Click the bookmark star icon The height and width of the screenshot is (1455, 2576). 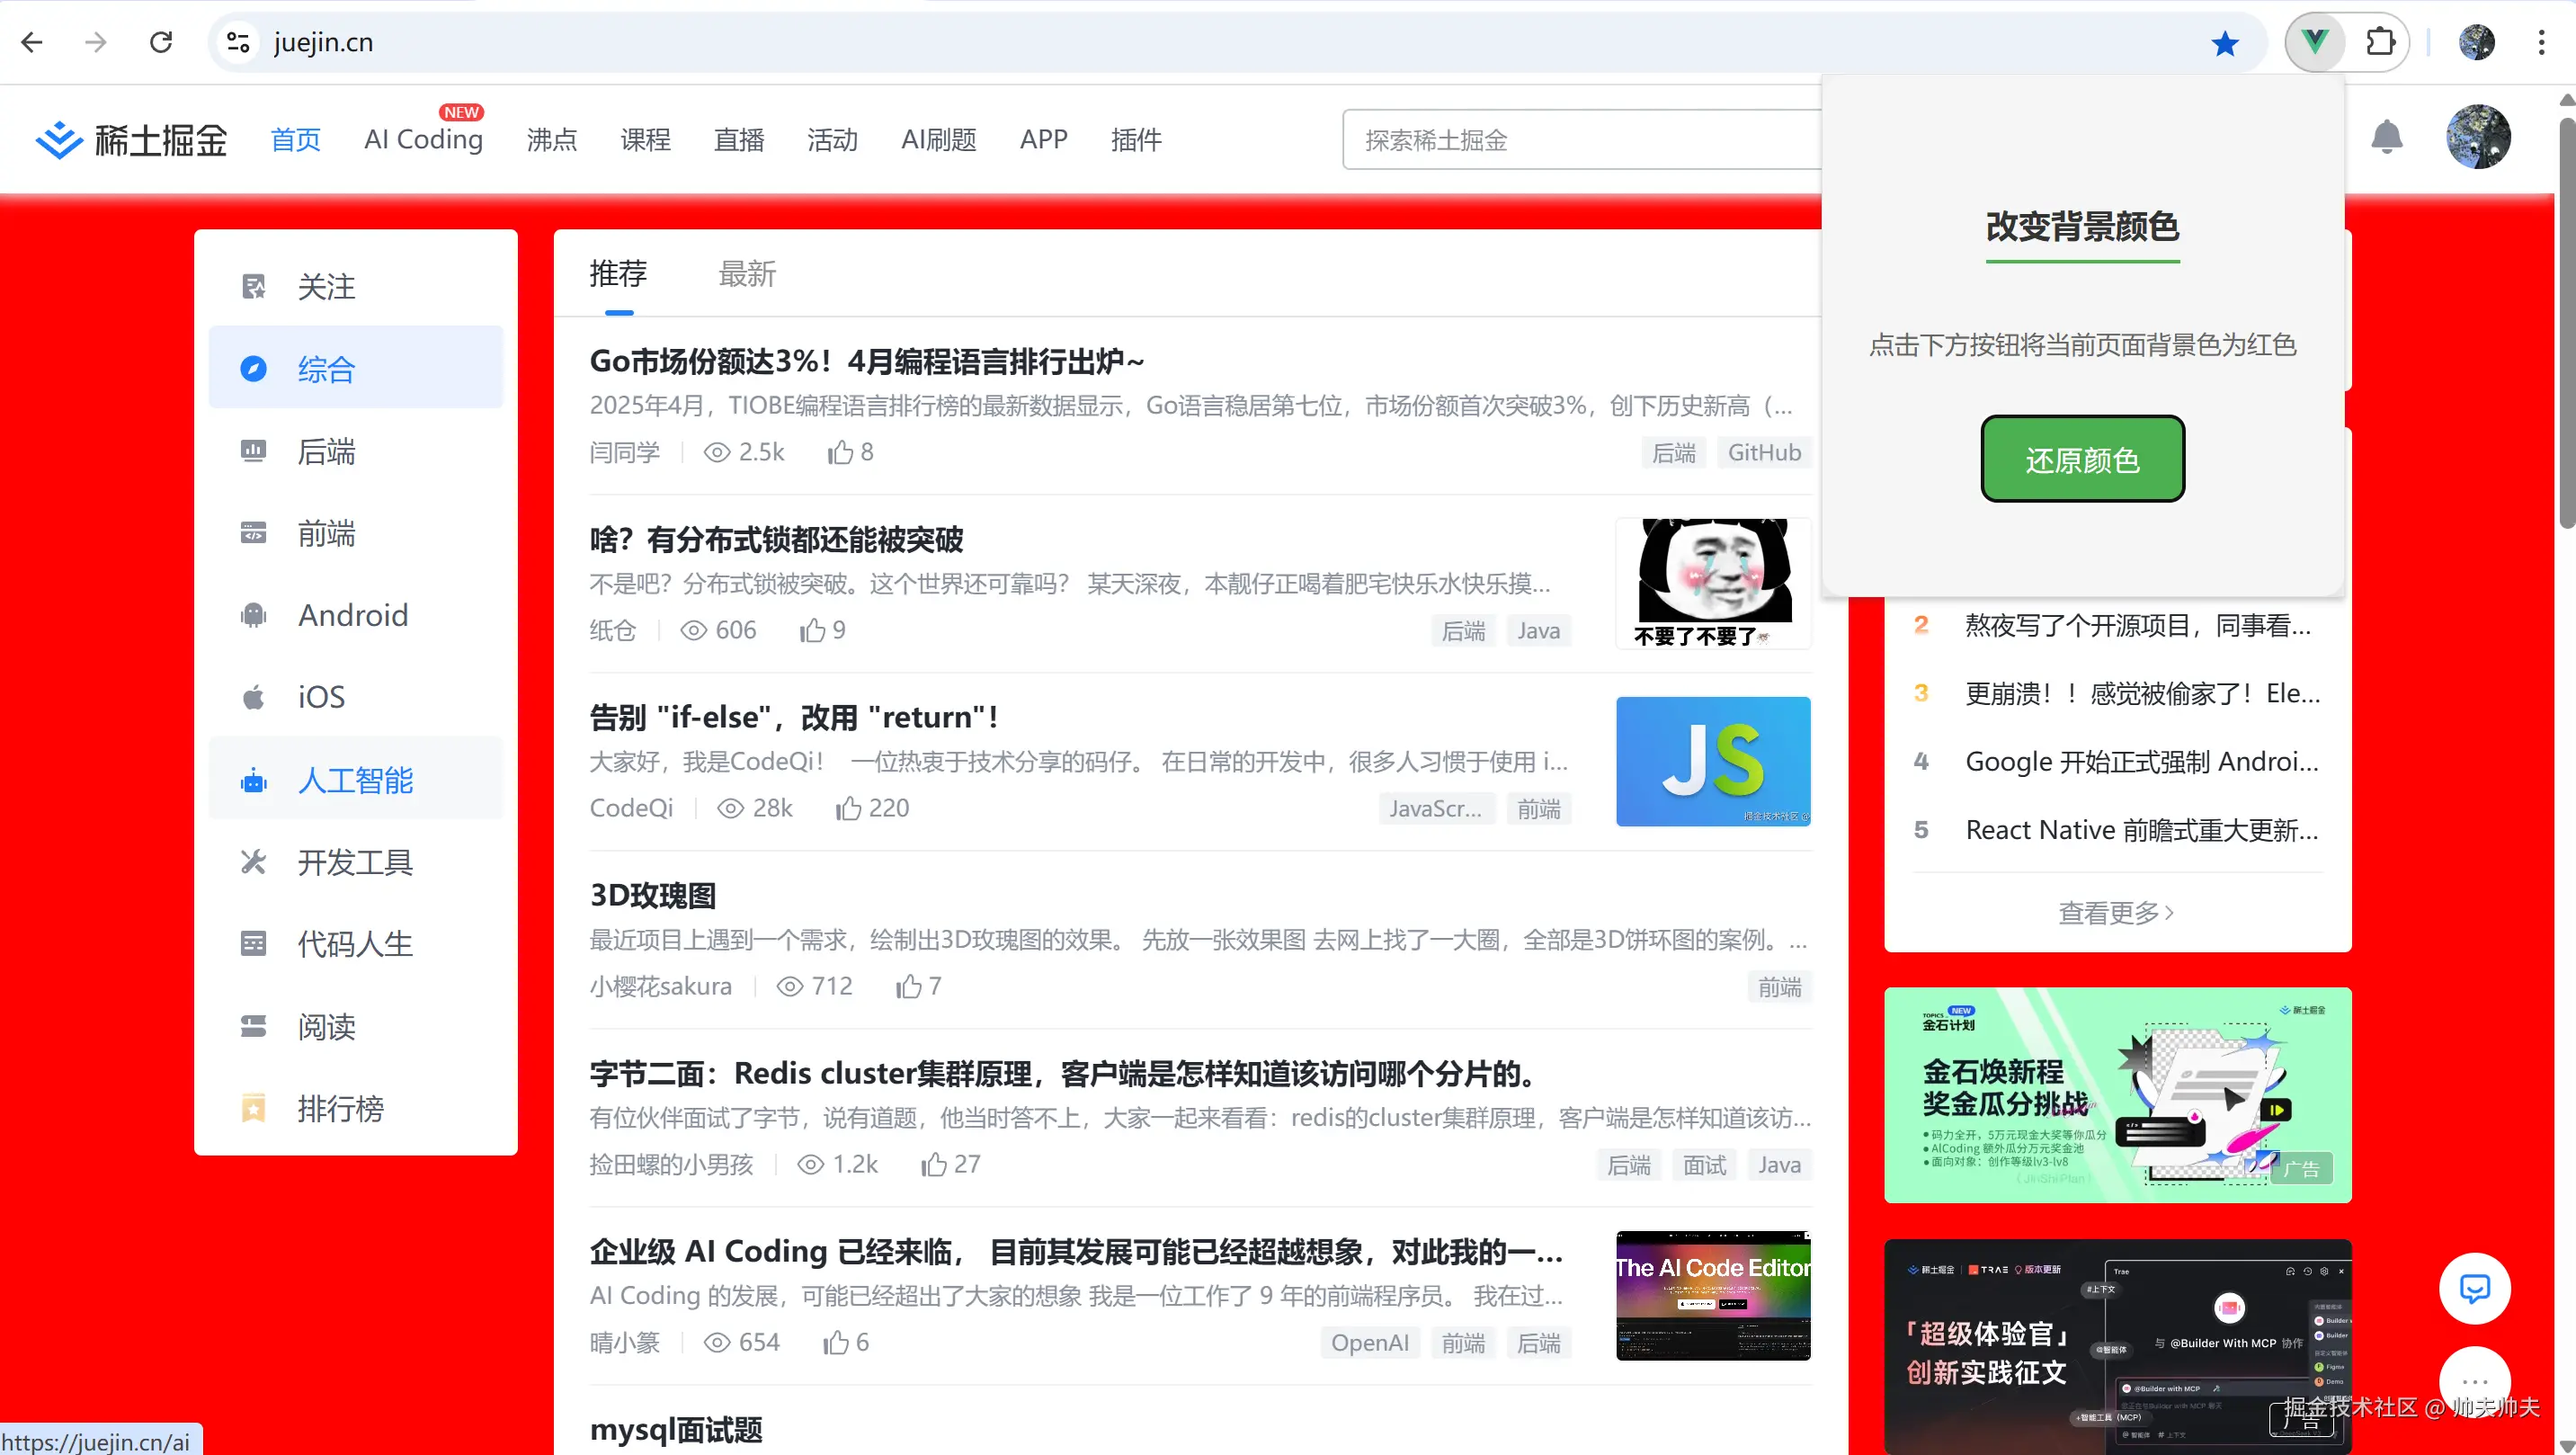(2224, 43)
